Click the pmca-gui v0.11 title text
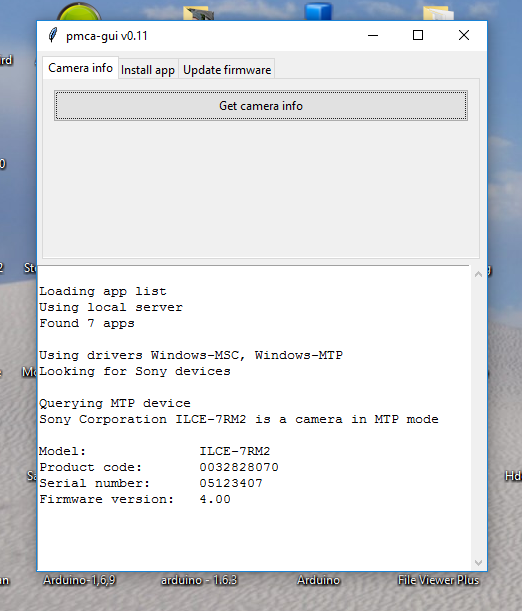The image size is (522, 611). (107, 36)
